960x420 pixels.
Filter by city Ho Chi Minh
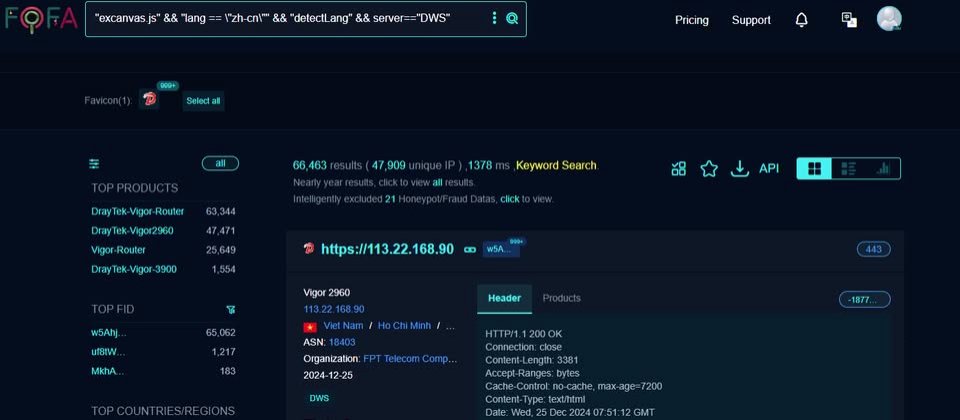pyautogui.click(x=404, y=326)
